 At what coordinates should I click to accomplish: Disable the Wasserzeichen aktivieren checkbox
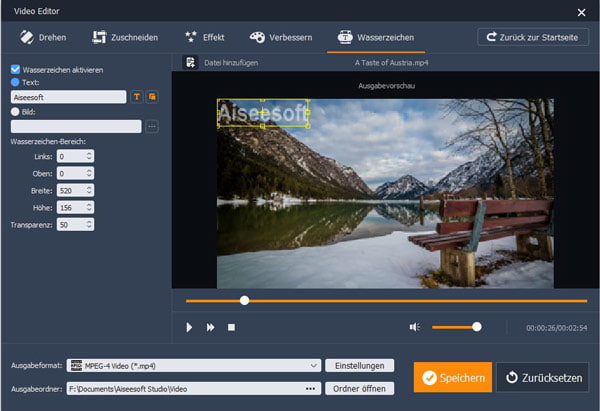pos(15,70)
